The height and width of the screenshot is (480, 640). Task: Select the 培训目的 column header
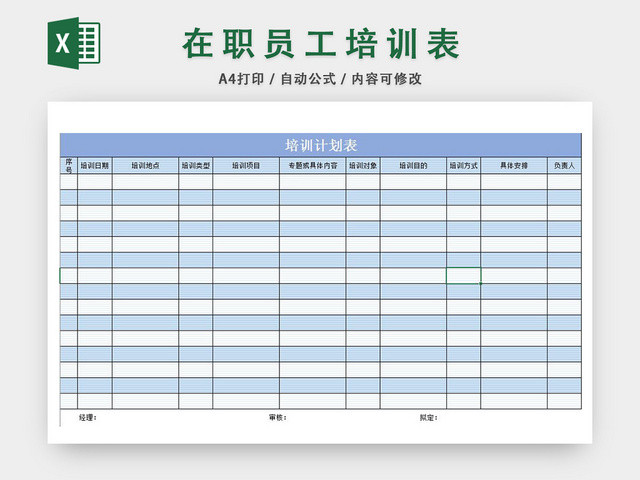pos(413,166)
